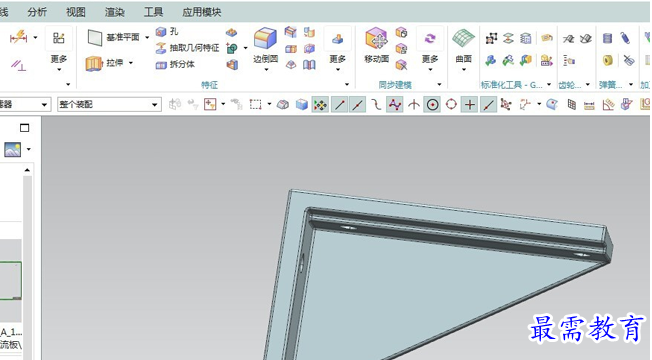Open the 更多 button in 特征 group

[338, 49]
